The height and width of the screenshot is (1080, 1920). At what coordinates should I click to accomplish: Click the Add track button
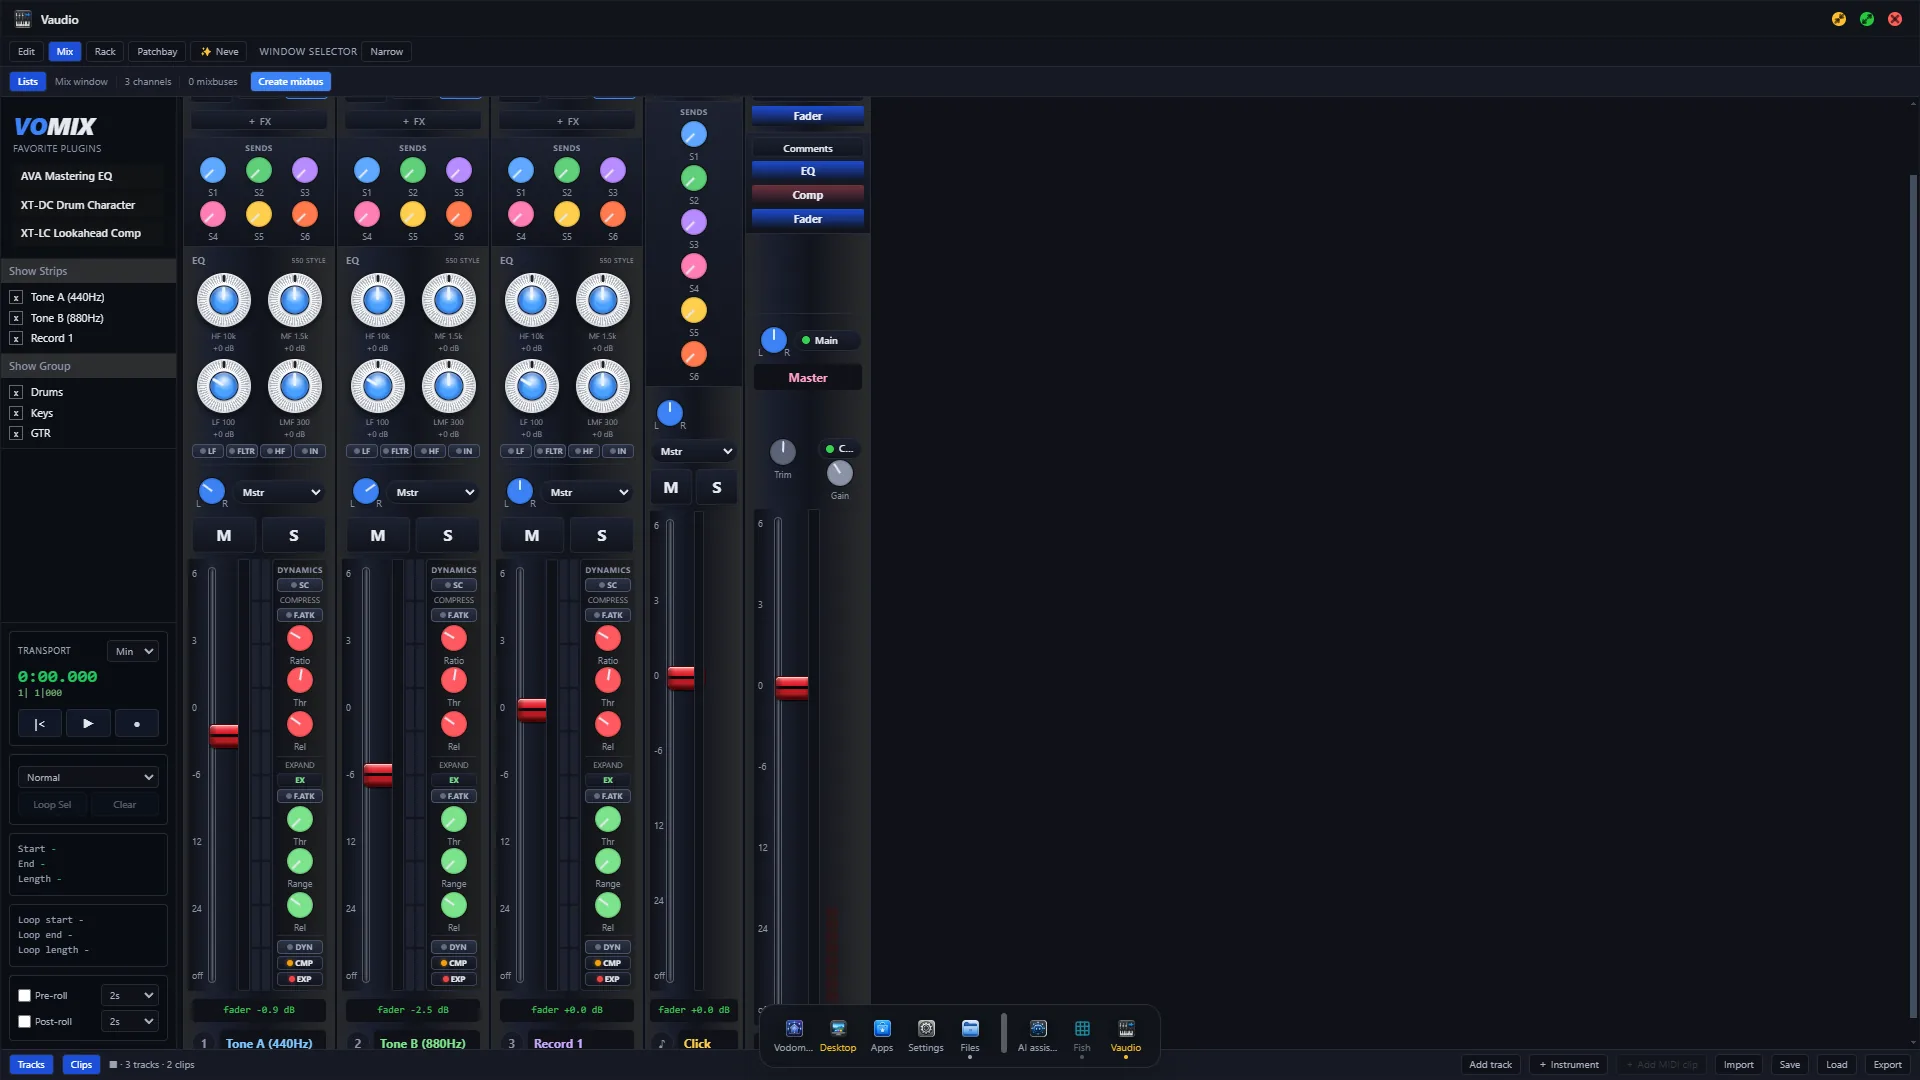[1490, 1065]
